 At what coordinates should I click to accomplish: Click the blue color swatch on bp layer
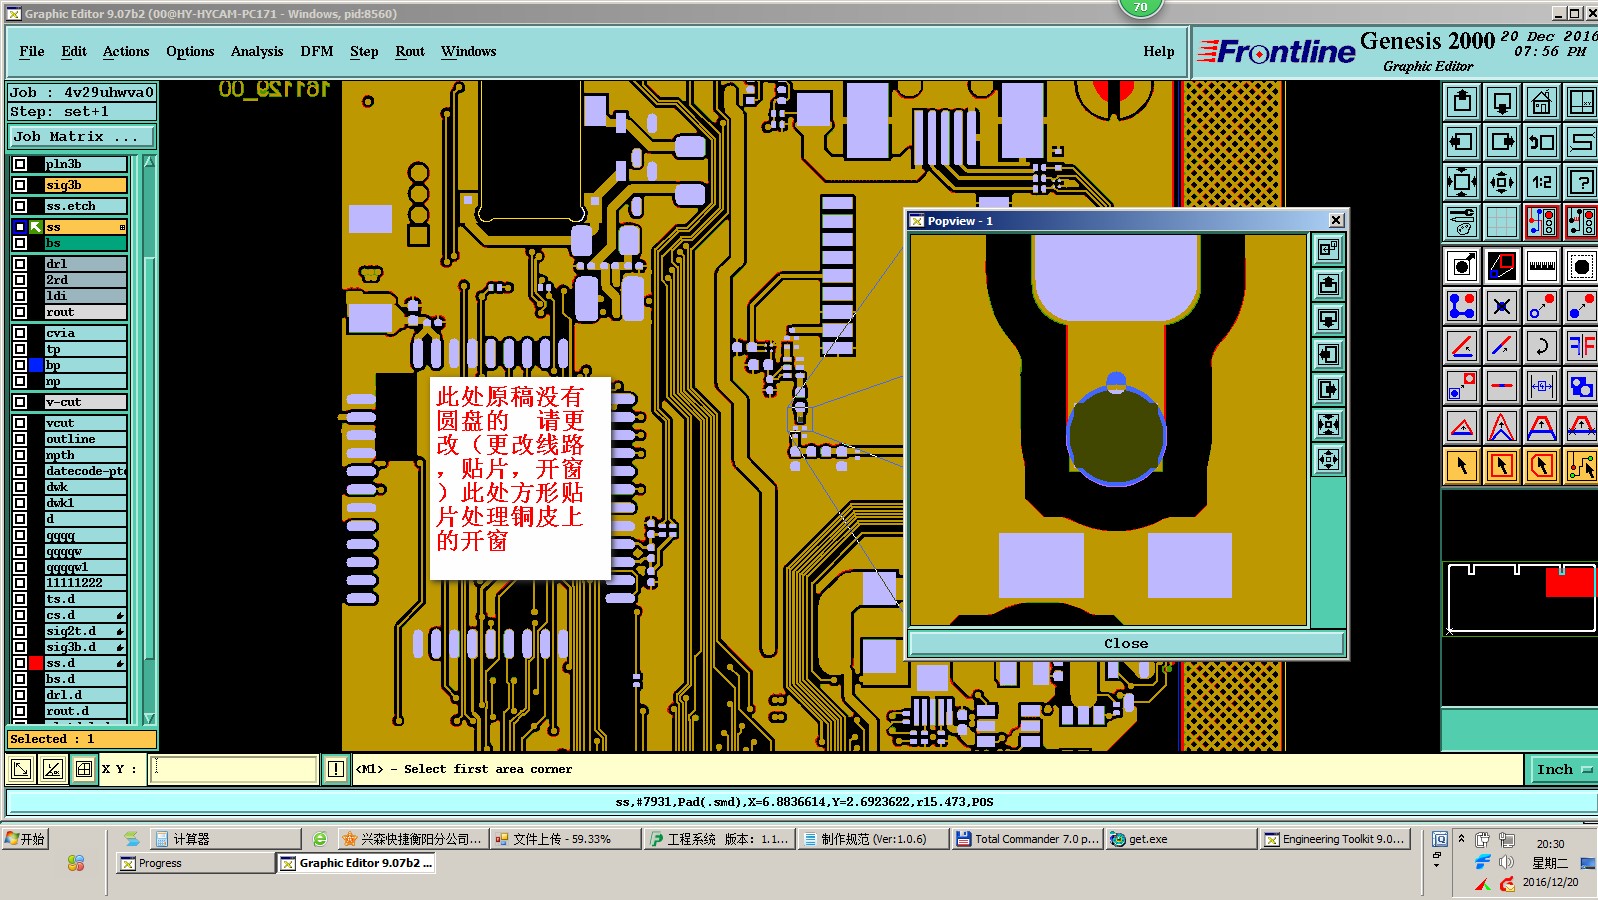coord(36,365)
